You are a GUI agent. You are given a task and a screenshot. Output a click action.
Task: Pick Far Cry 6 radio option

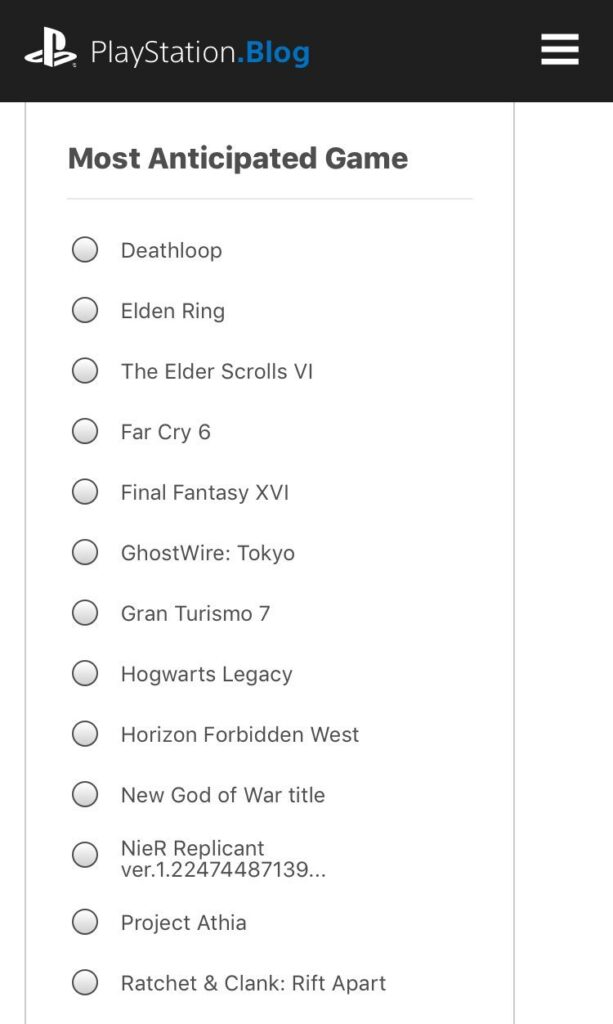[x=85, y=431]
